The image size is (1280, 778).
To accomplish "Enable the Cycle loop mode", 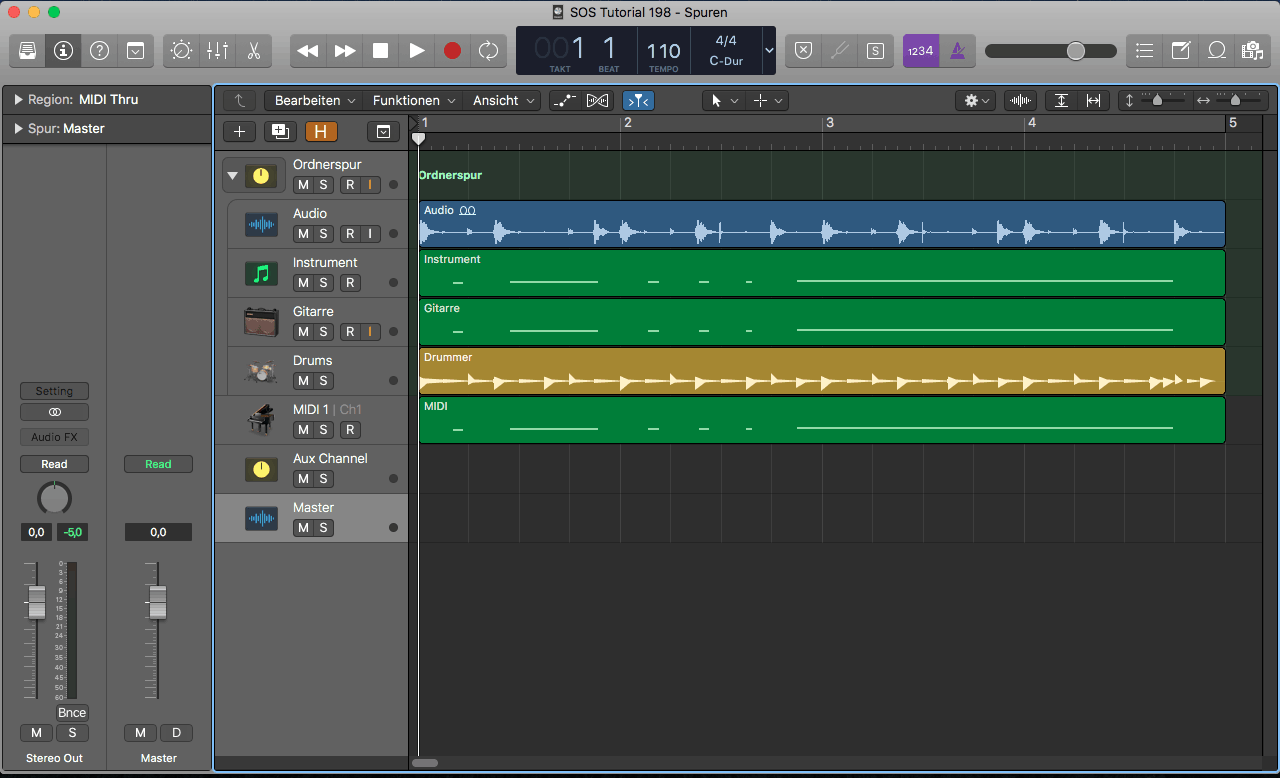I will (x=488, y=51).
